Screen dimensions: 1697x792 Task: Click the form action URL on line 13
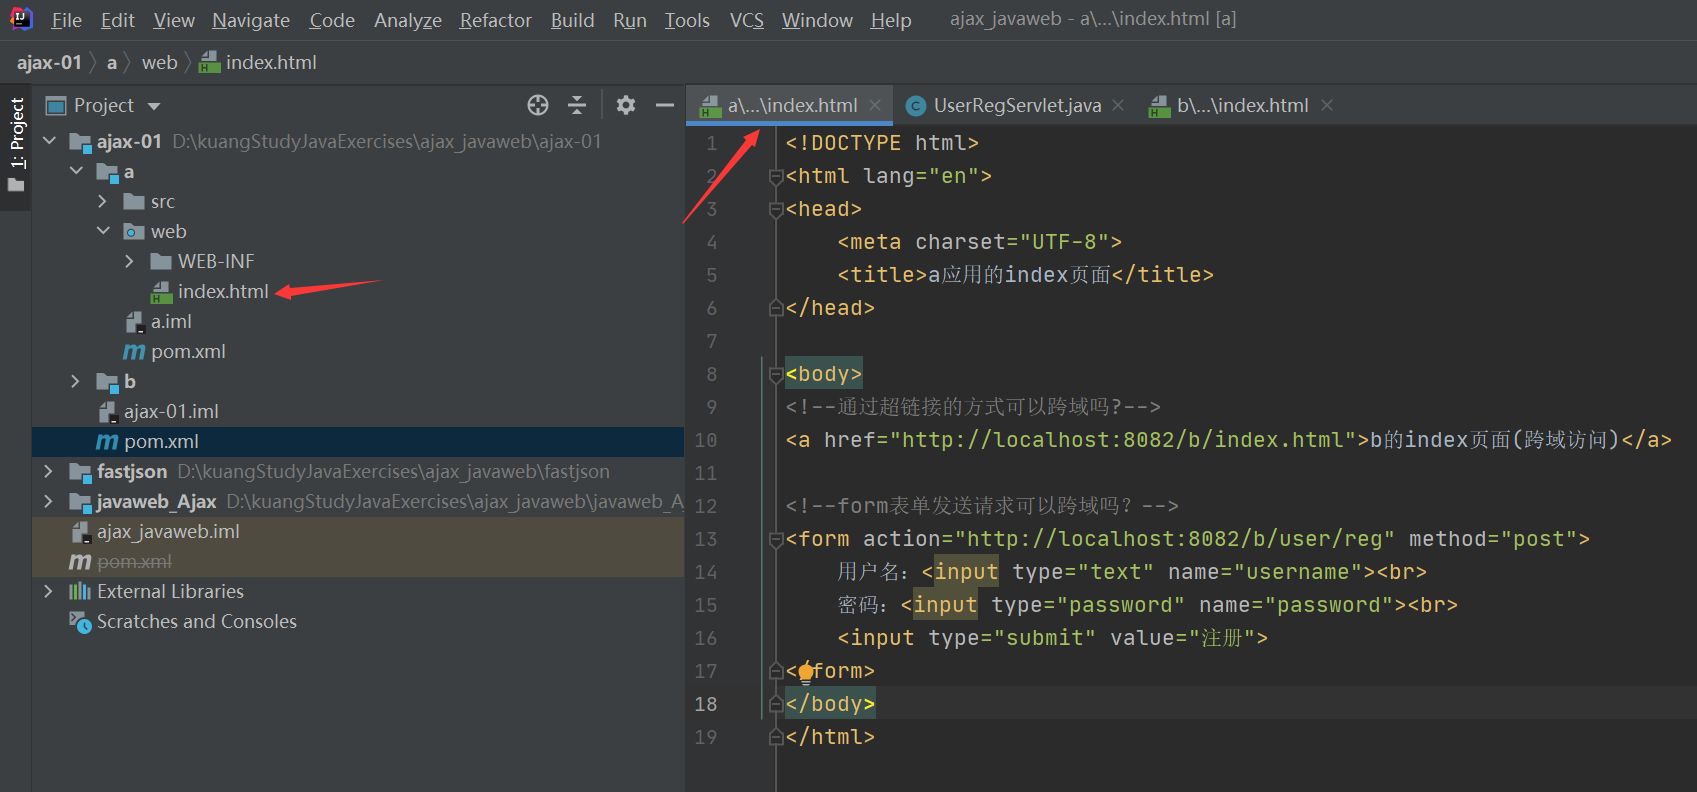[1175, 539]
